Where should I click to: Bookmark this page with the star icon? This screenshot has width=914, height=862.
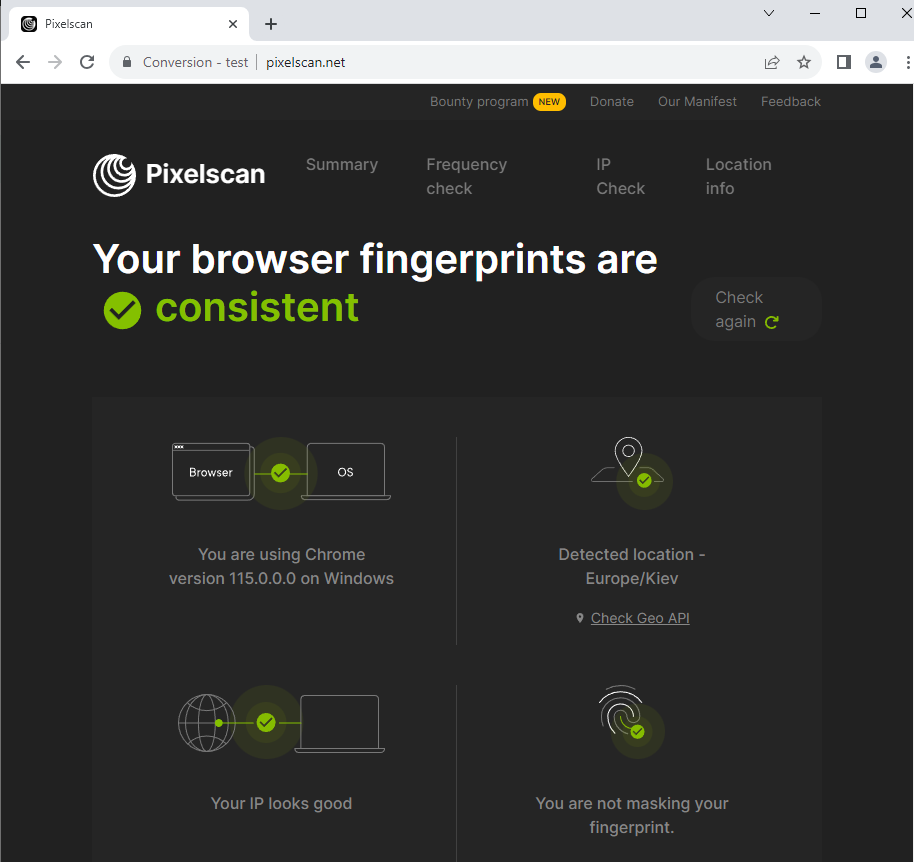click(x=804, y=62)
